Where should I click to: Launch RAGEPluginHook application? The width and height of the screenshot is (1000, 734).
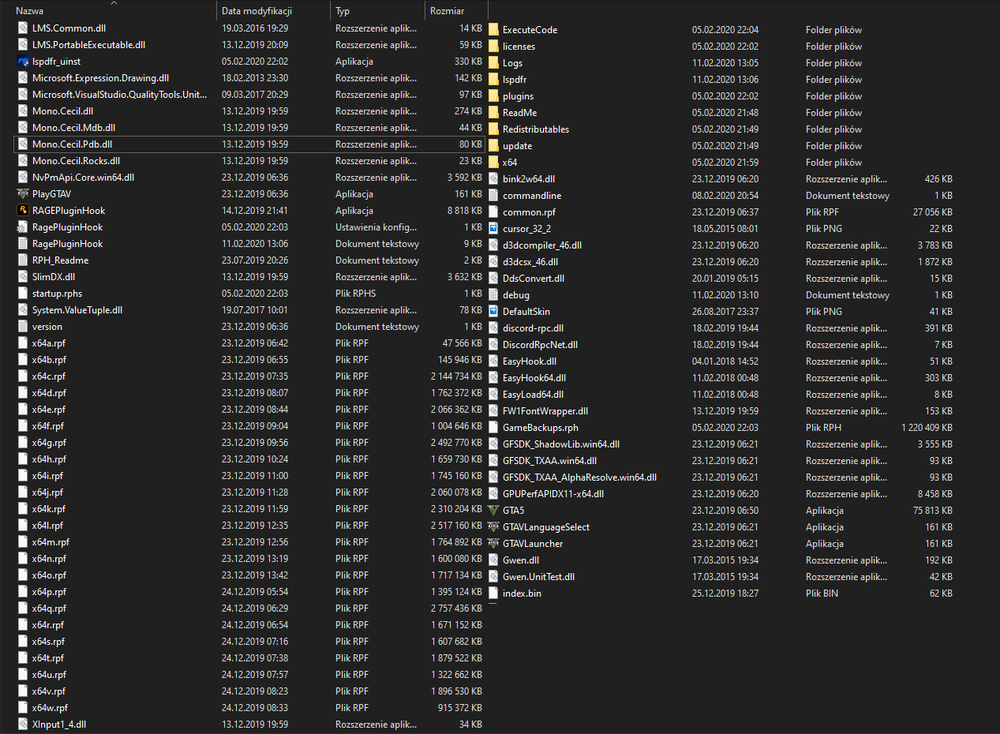[x=60, y=211]
